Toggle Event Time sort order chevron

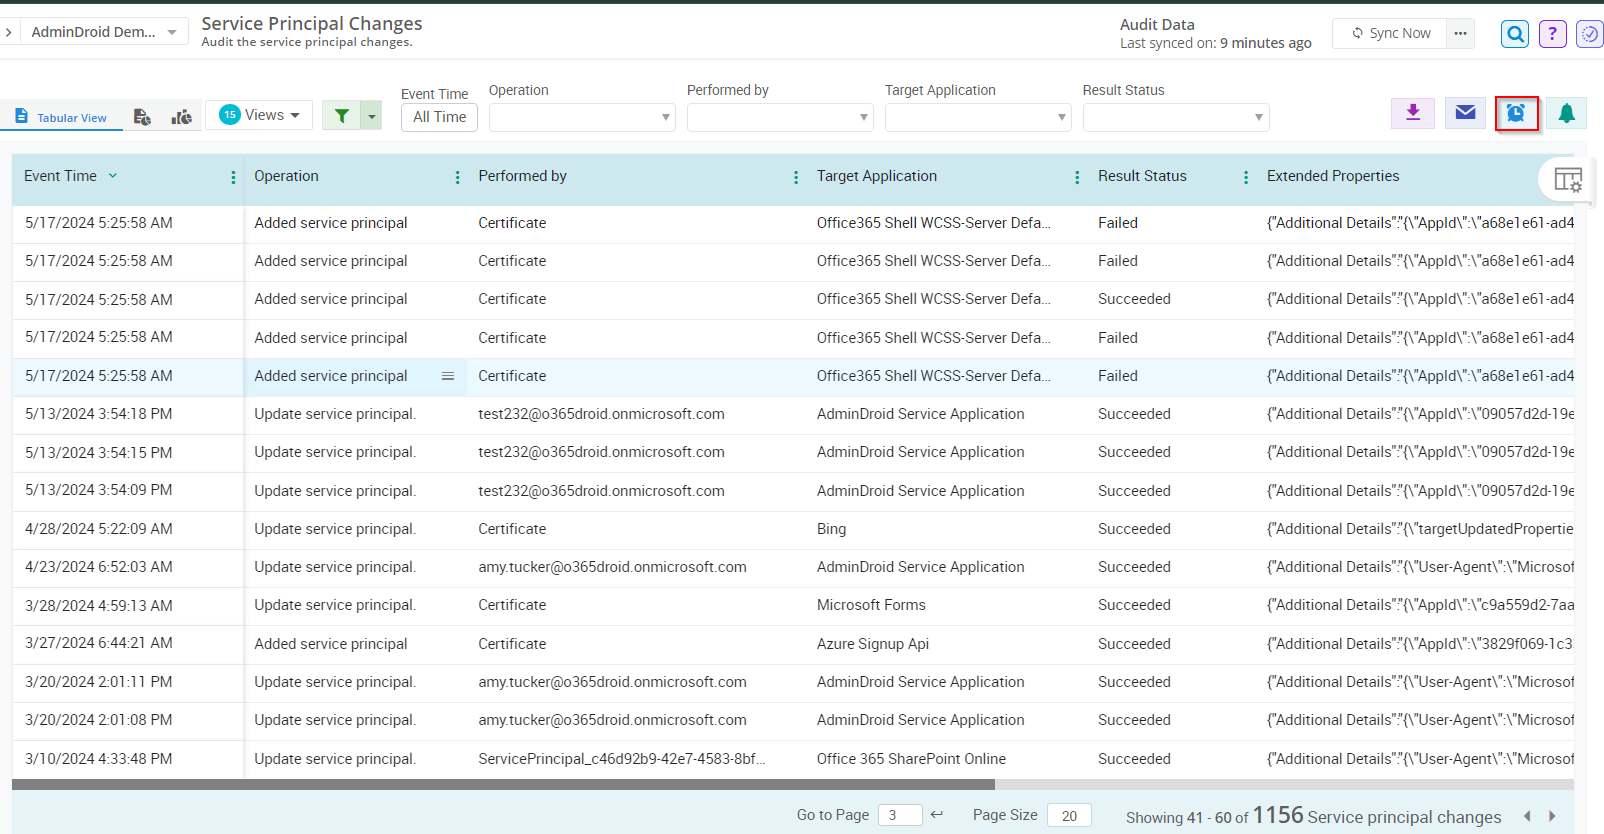[x=113, y=176]
